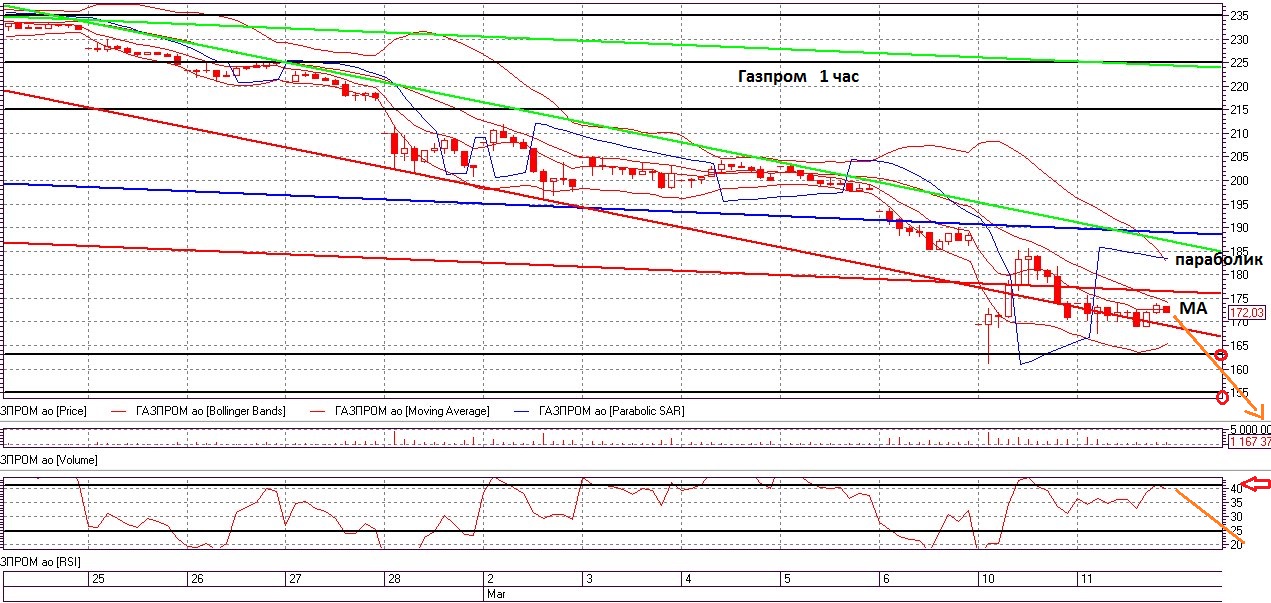
Task: Click the 230 price axis label
Action: click(x=1239, y=40)
